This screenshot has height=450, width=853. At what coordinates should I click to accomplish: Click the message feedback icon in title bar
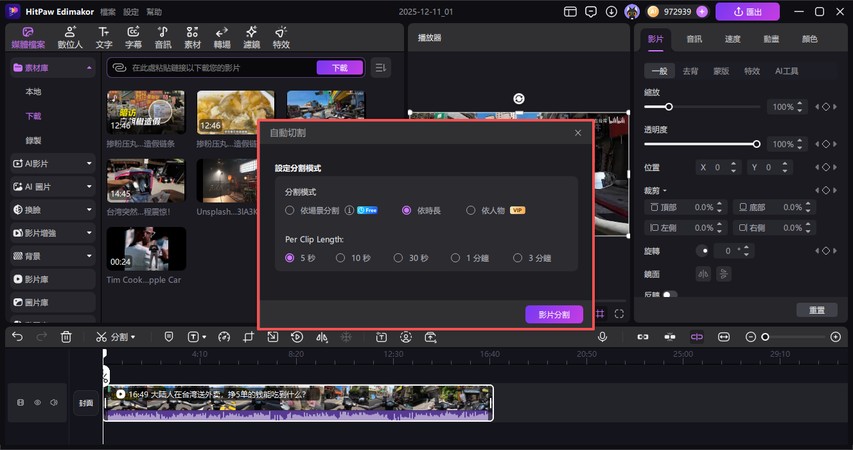pos(591,11)
